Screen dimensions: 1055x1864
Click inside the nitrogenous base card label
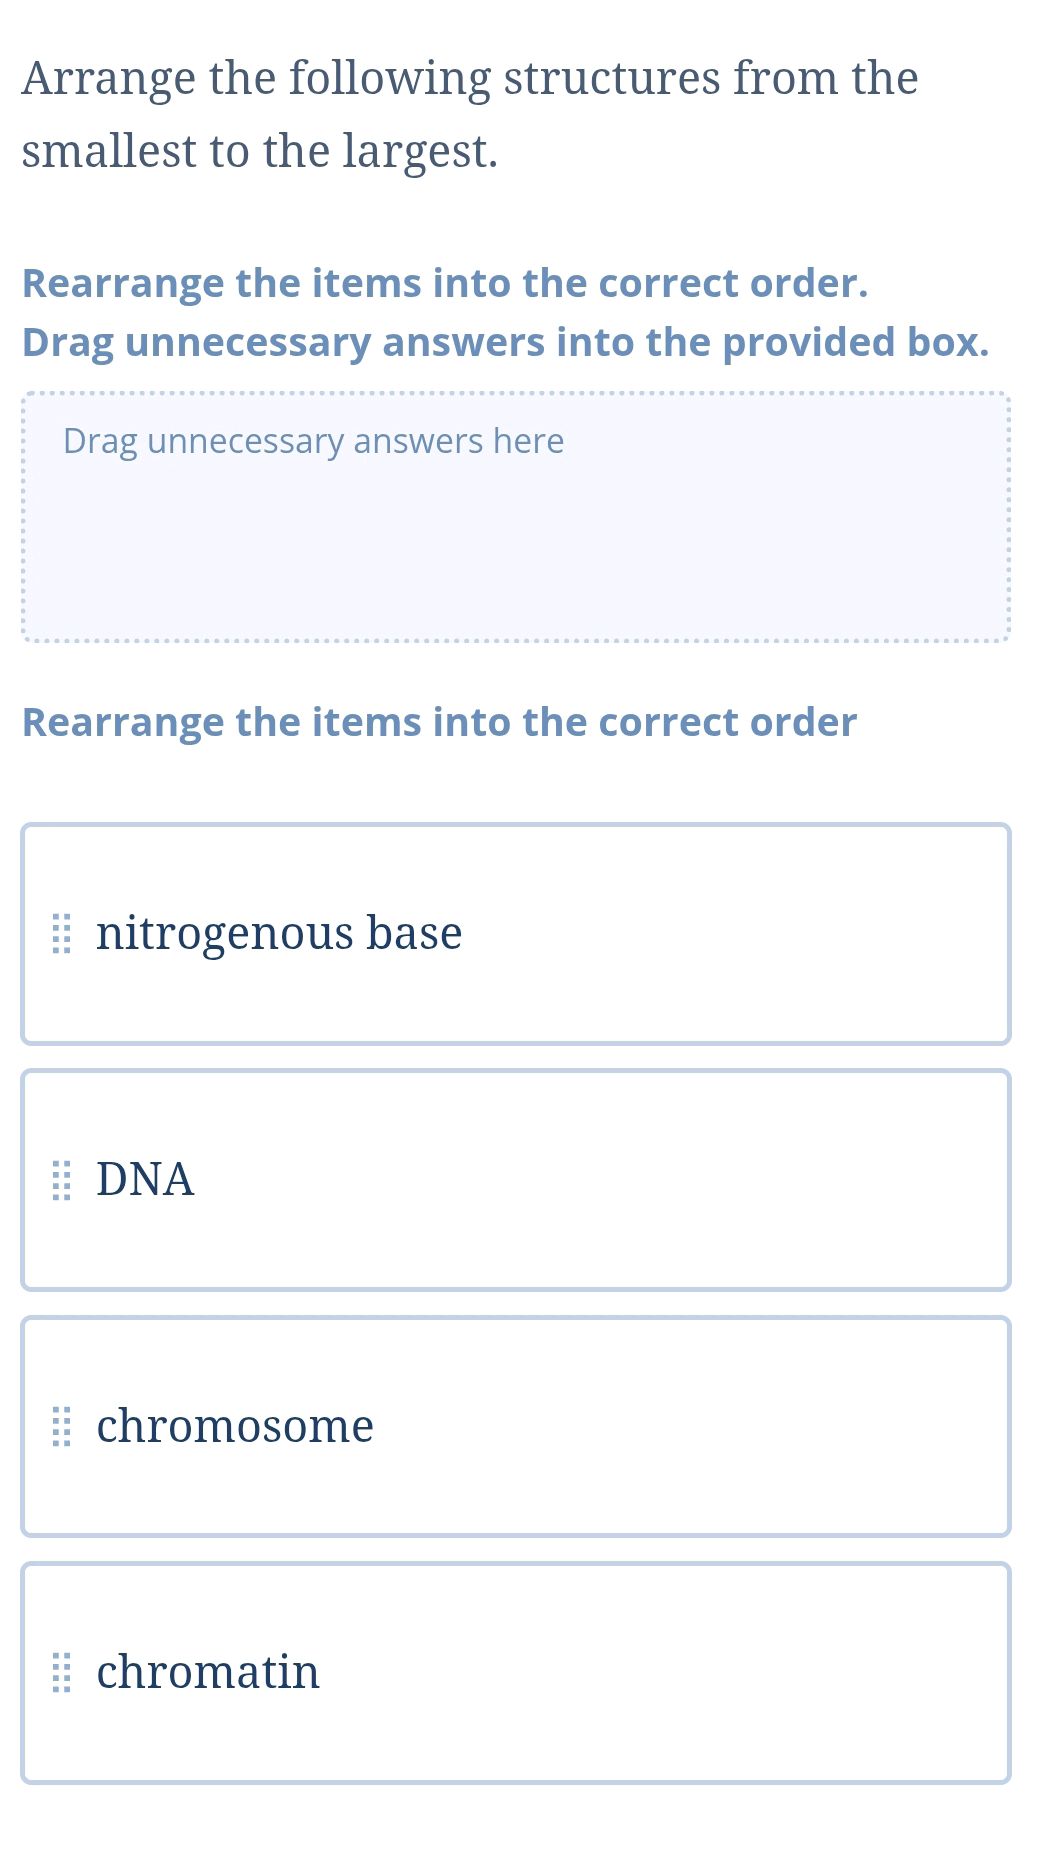tap(278, 933)
